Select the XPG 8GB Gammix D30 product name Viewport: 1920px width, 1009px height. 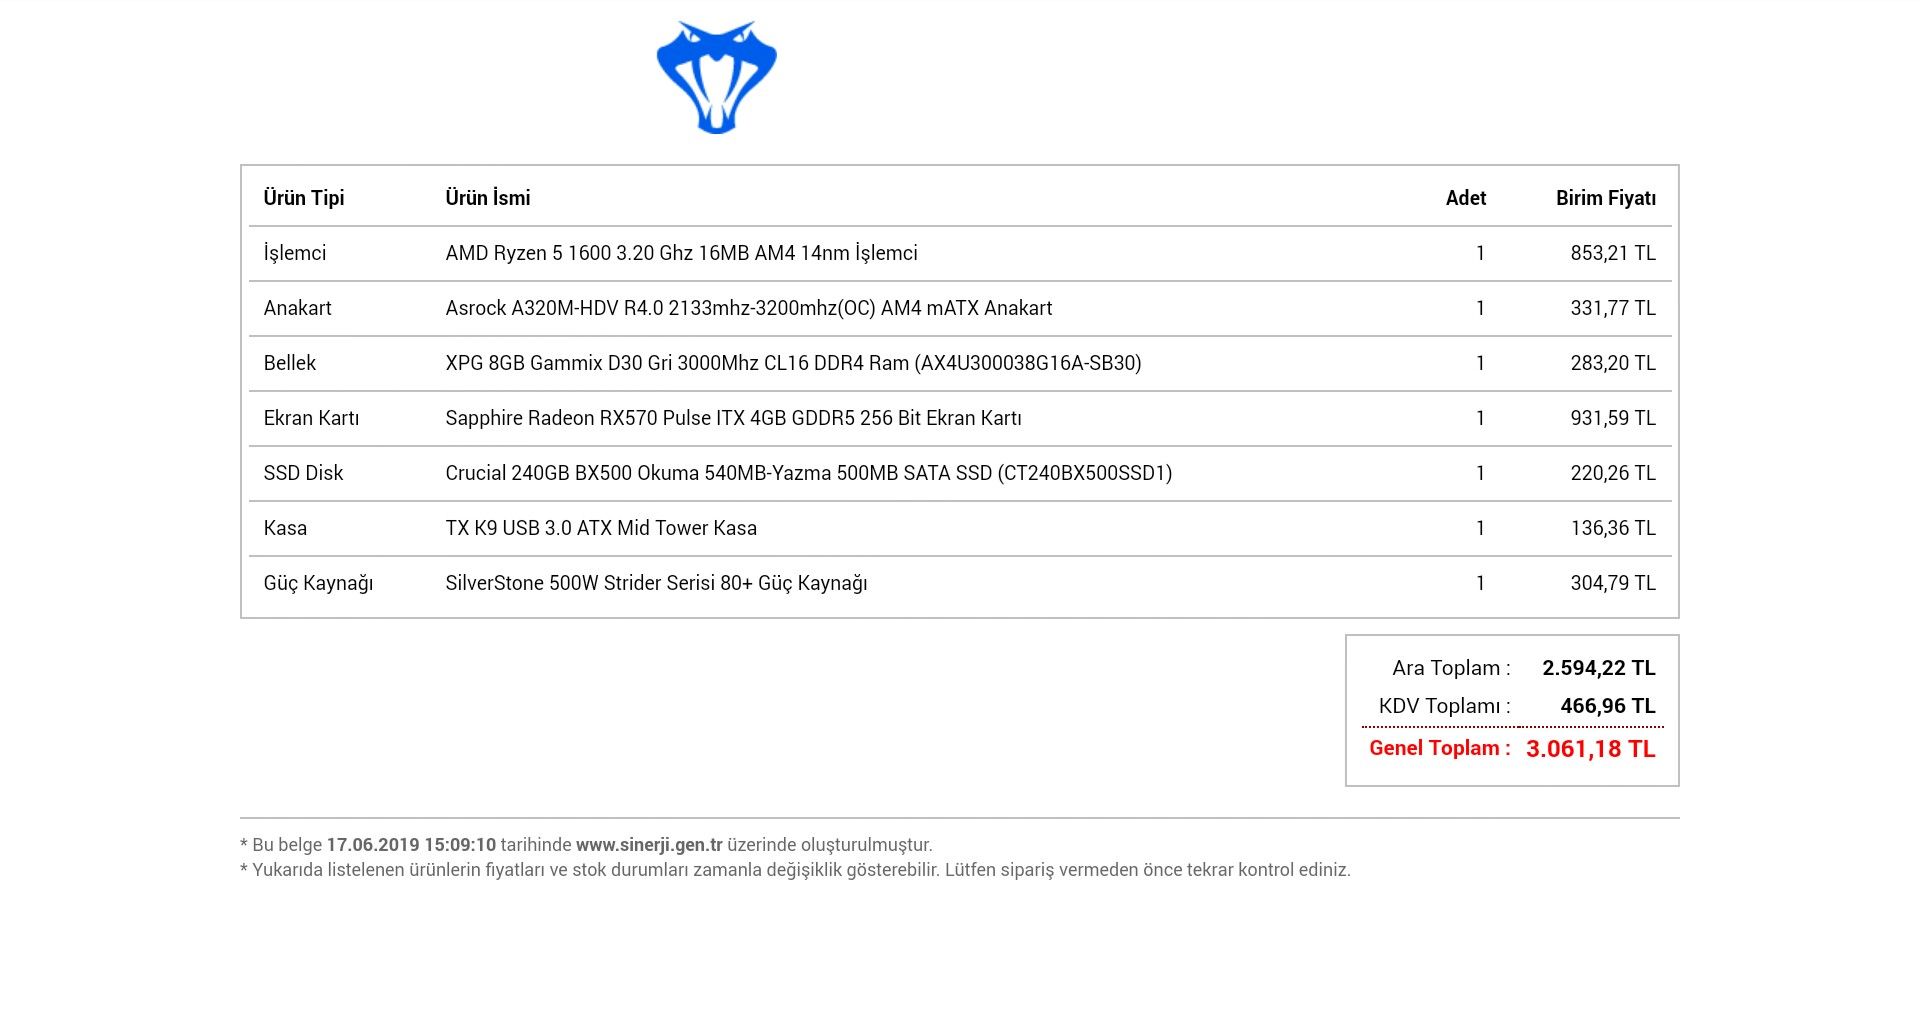point(793,363)
